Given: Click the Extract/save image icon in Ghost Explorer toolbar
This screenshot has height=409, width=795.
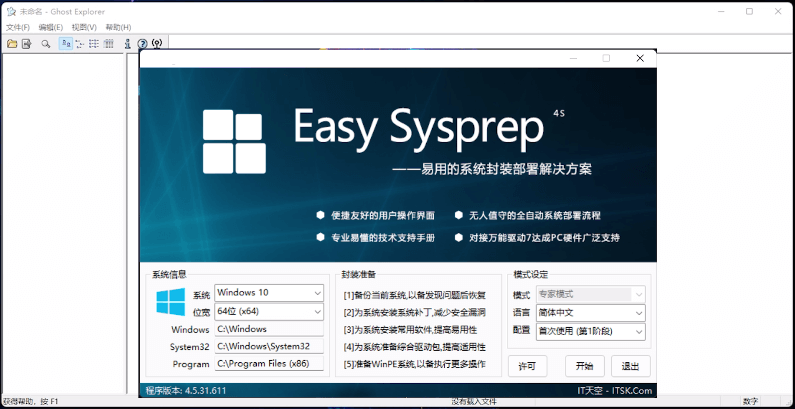Looking at the screenshot, I should [x=26, y=44].
